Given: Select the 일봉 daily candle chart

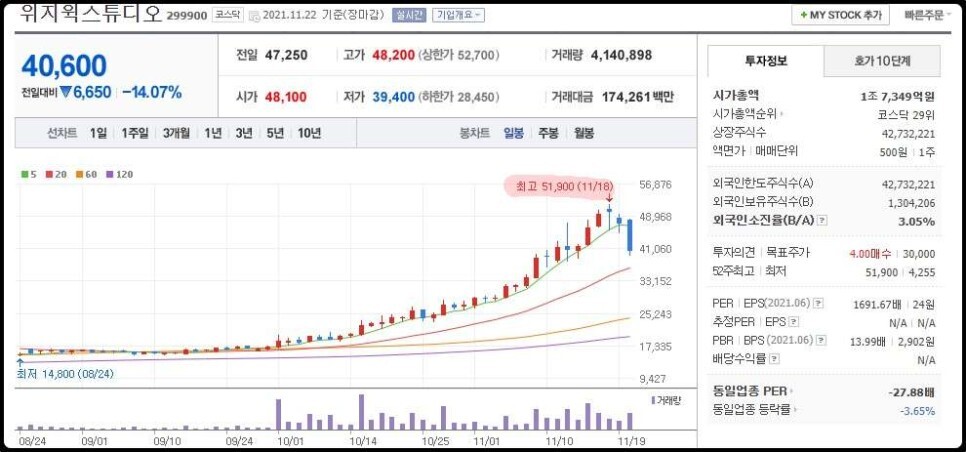Looking at the screenshot, I should 514,133.
